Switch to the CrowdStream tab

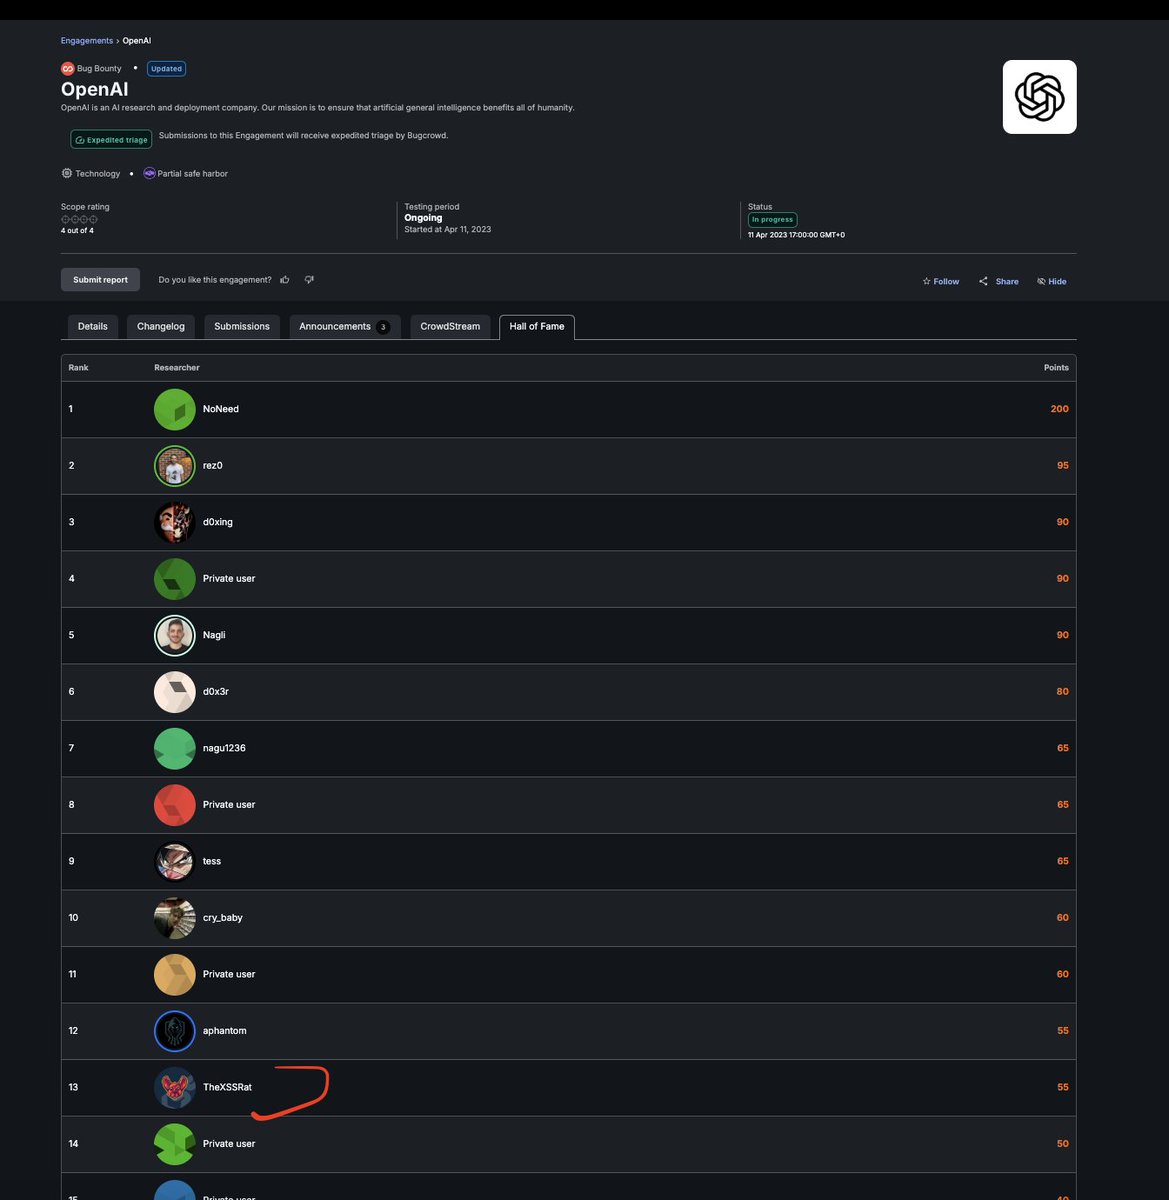[450, 327]
